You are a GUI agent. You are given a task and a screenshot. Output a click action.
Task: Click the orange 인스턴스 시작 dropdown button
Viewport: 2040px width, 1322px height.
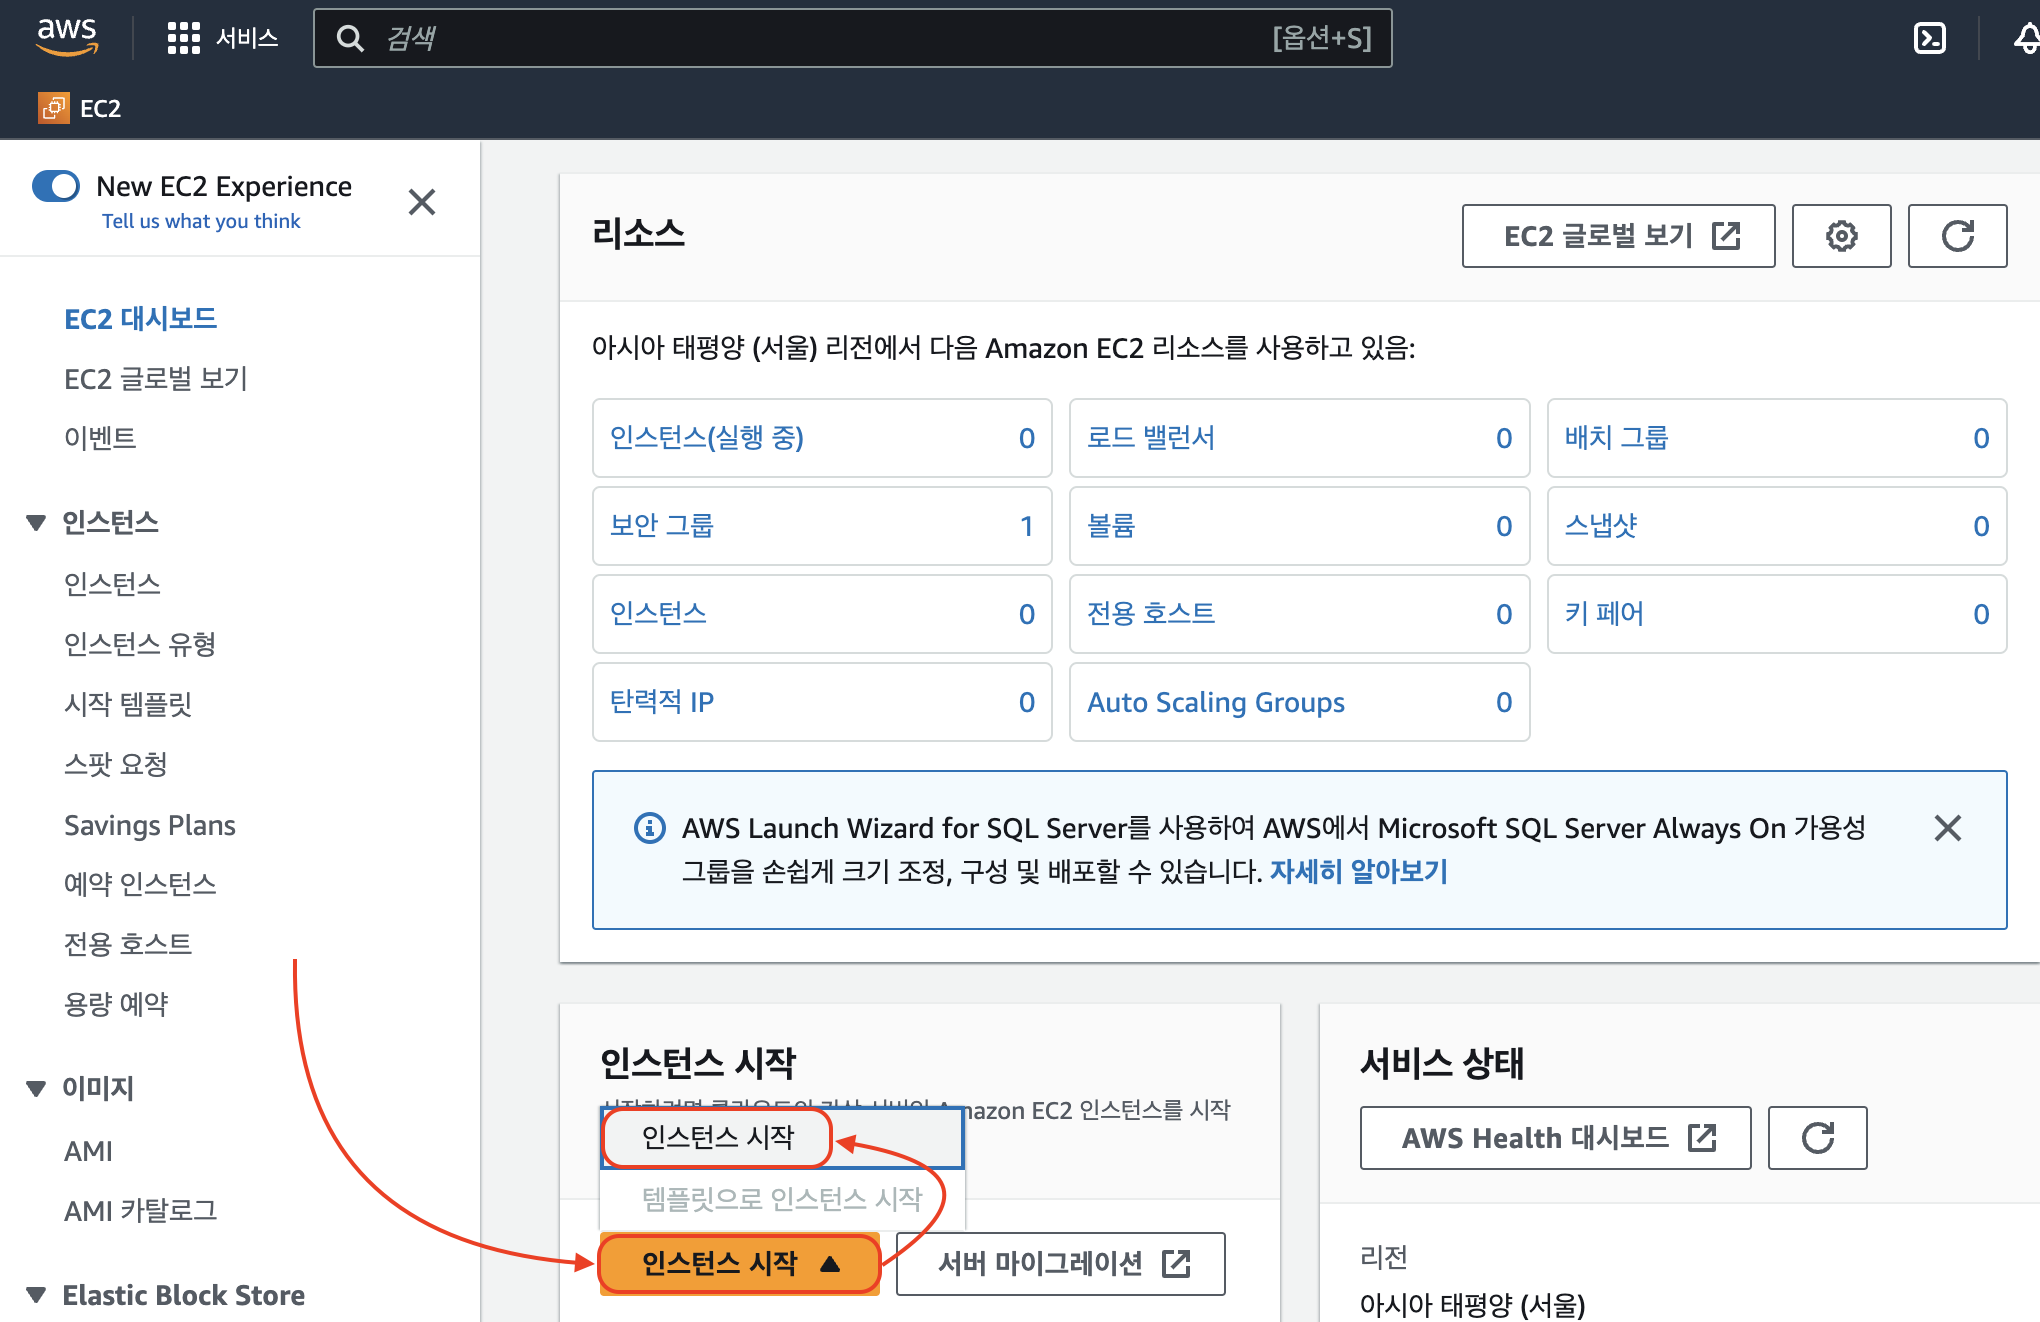(739, 1264)
